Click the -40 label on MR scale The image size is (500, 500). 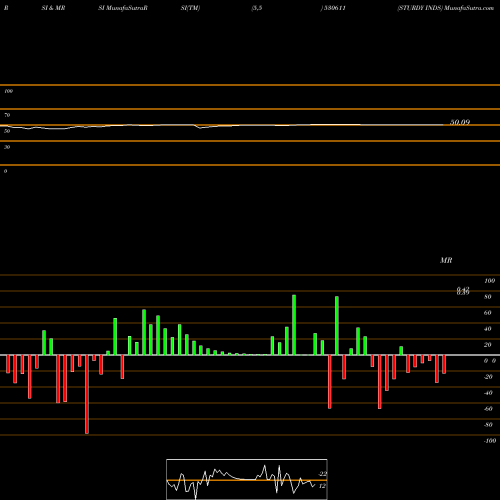pos(488,393)
